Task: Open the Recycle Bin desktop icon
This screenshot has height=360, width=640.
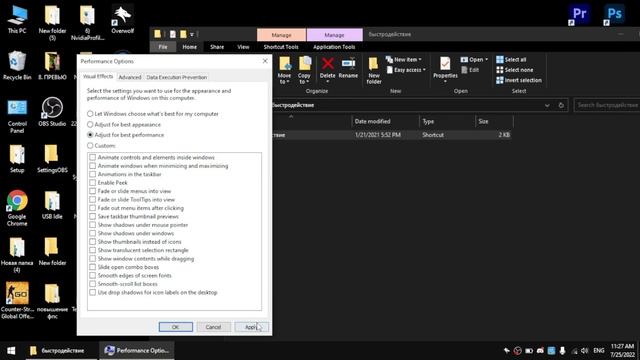Action: click(17, 65)
